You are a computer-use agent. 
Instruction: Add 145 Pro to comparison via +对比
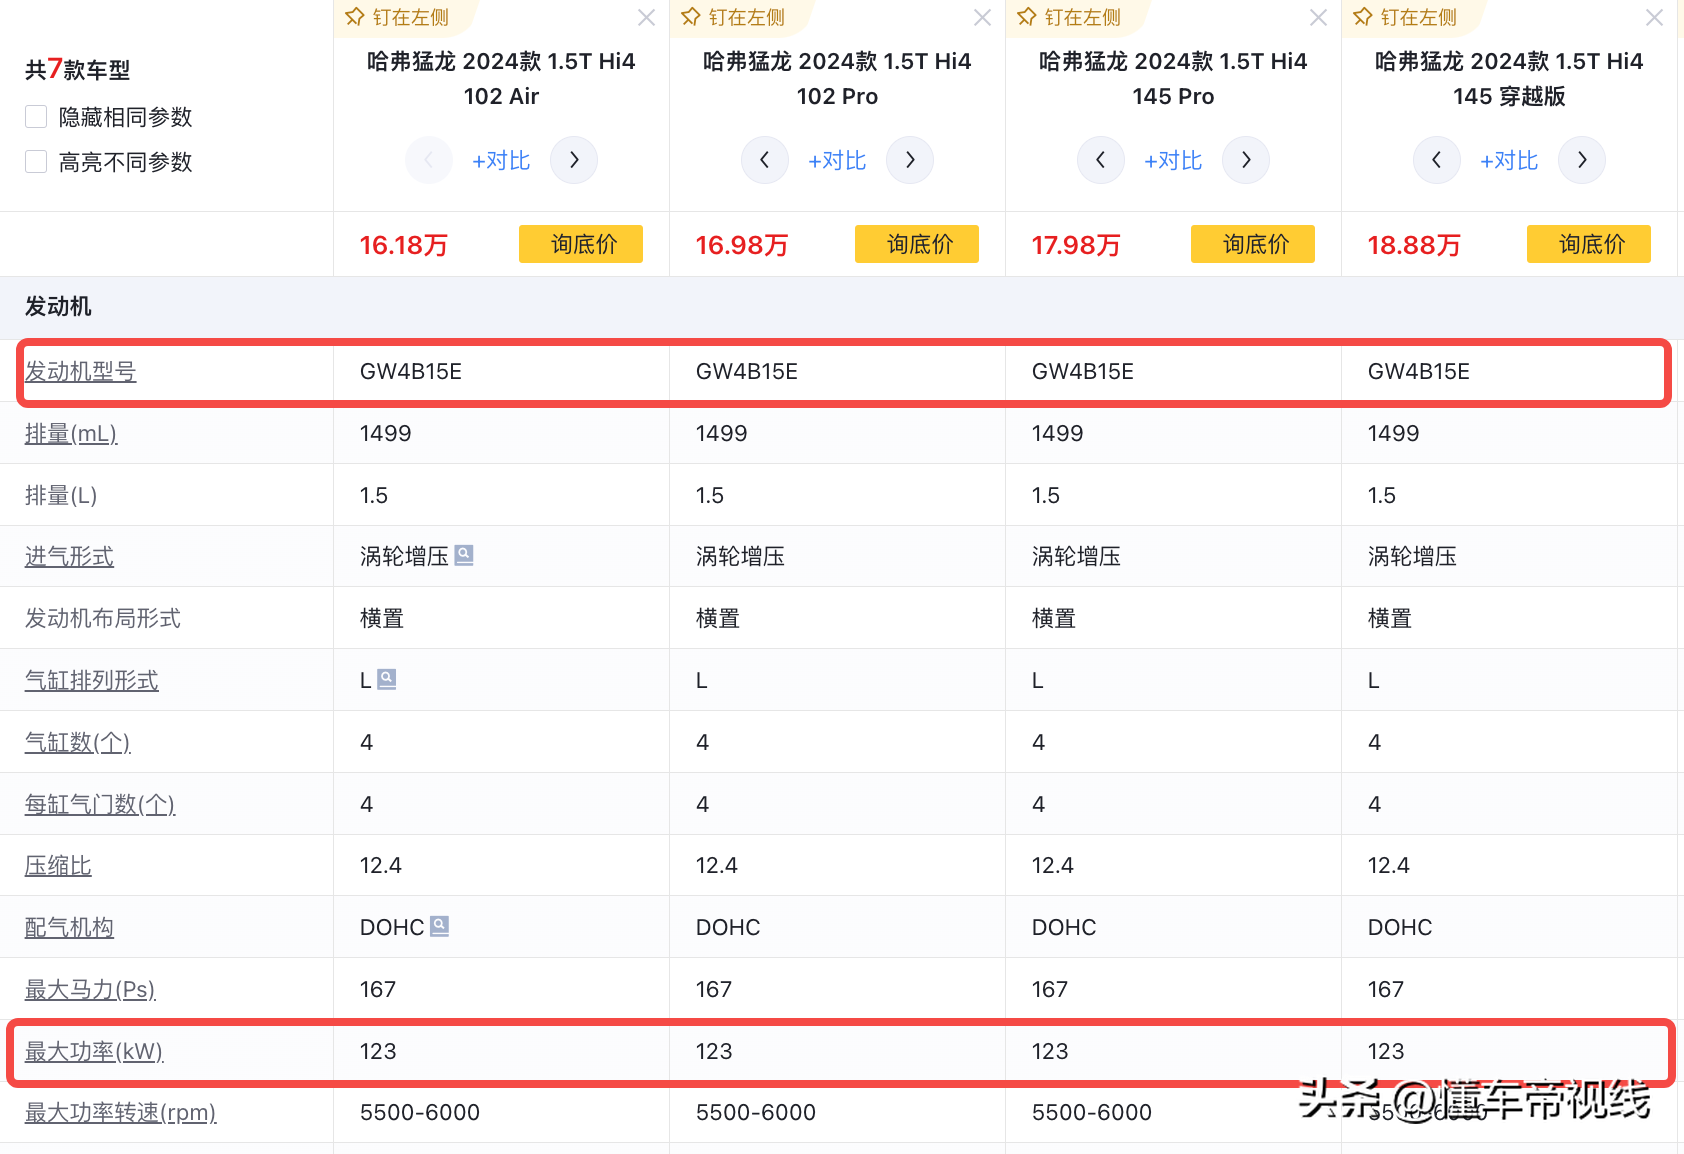point(1173,161)
